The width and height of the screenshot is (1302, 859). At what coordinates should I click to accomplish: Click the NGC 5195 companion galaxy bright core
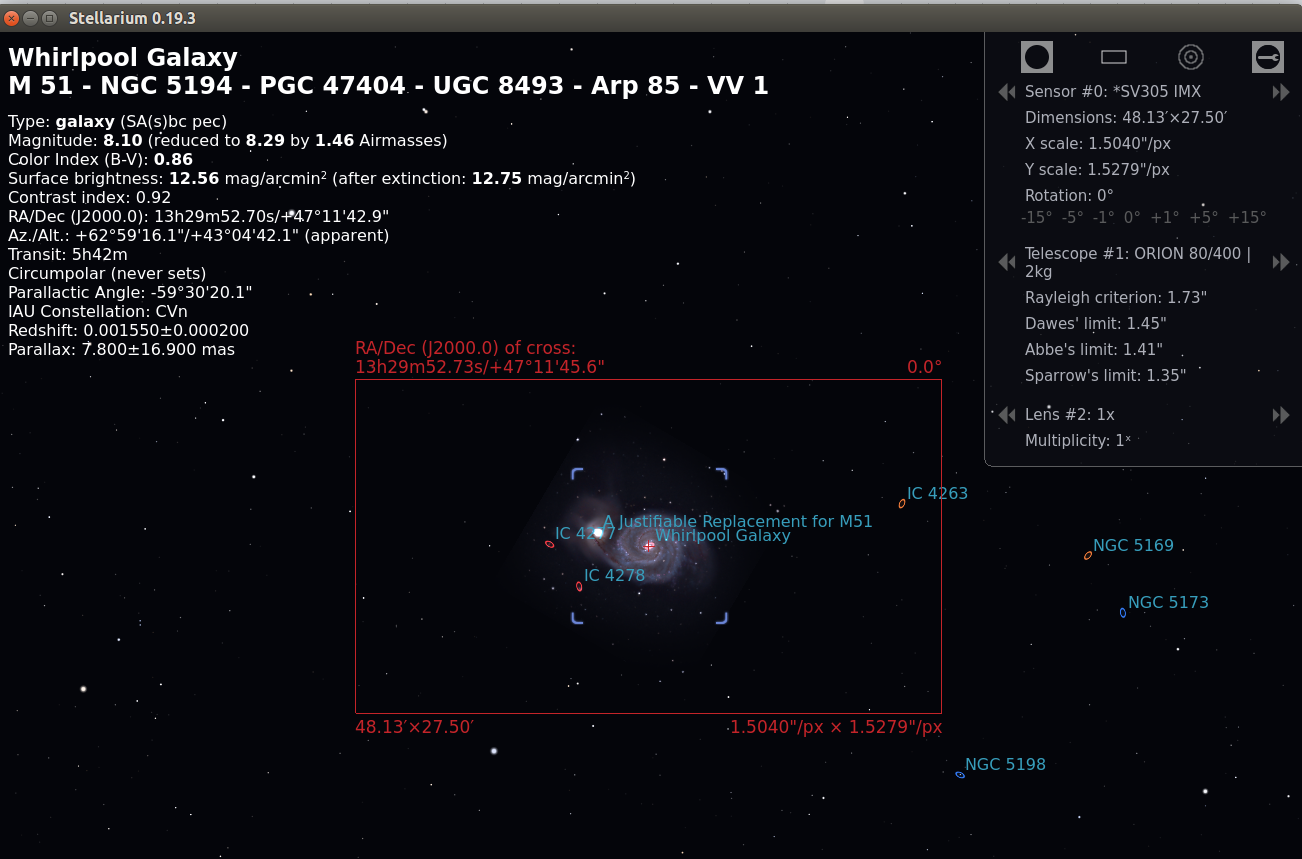click(598, 533)
